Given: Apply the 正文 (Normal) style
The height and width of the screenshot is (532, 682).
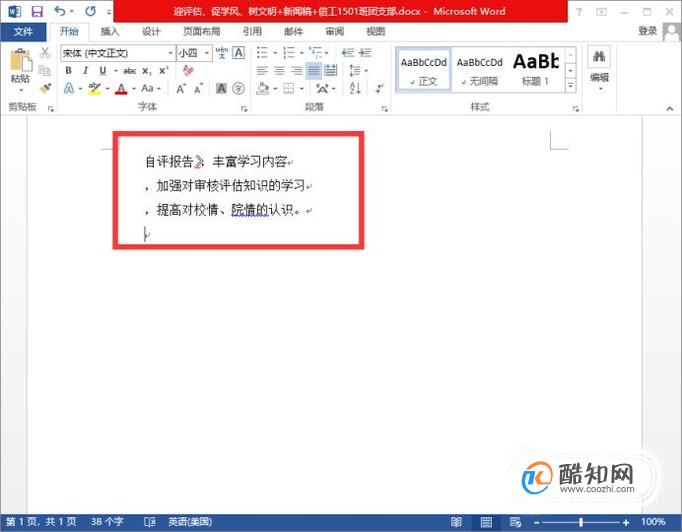Looking at the screenshot, I should tap(424, 70).
